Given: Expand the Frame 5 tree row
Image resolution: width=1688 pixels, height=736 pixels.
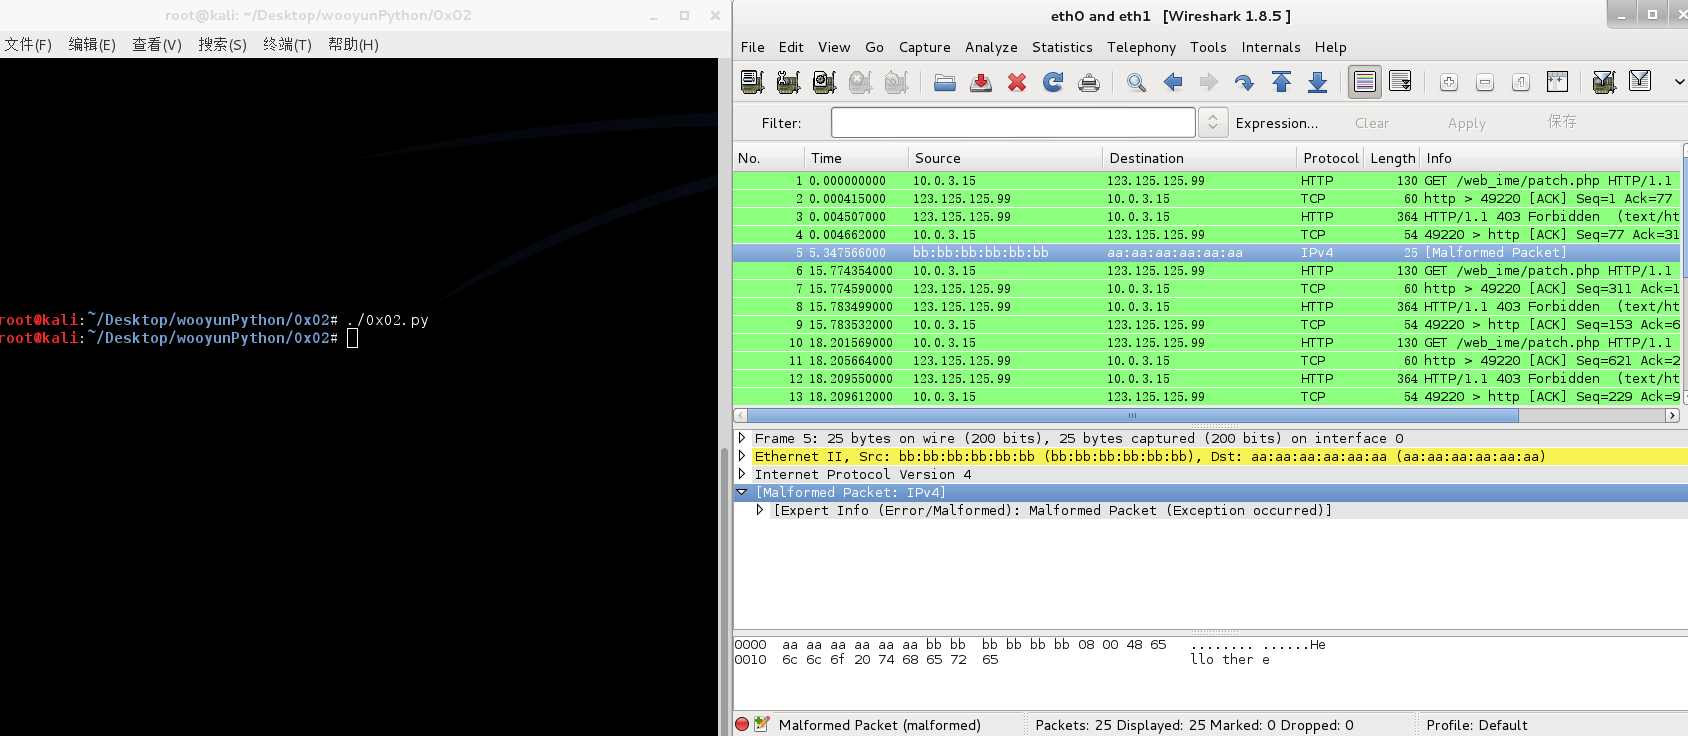Looking at the screenshot, I should [x=742, y=438].
